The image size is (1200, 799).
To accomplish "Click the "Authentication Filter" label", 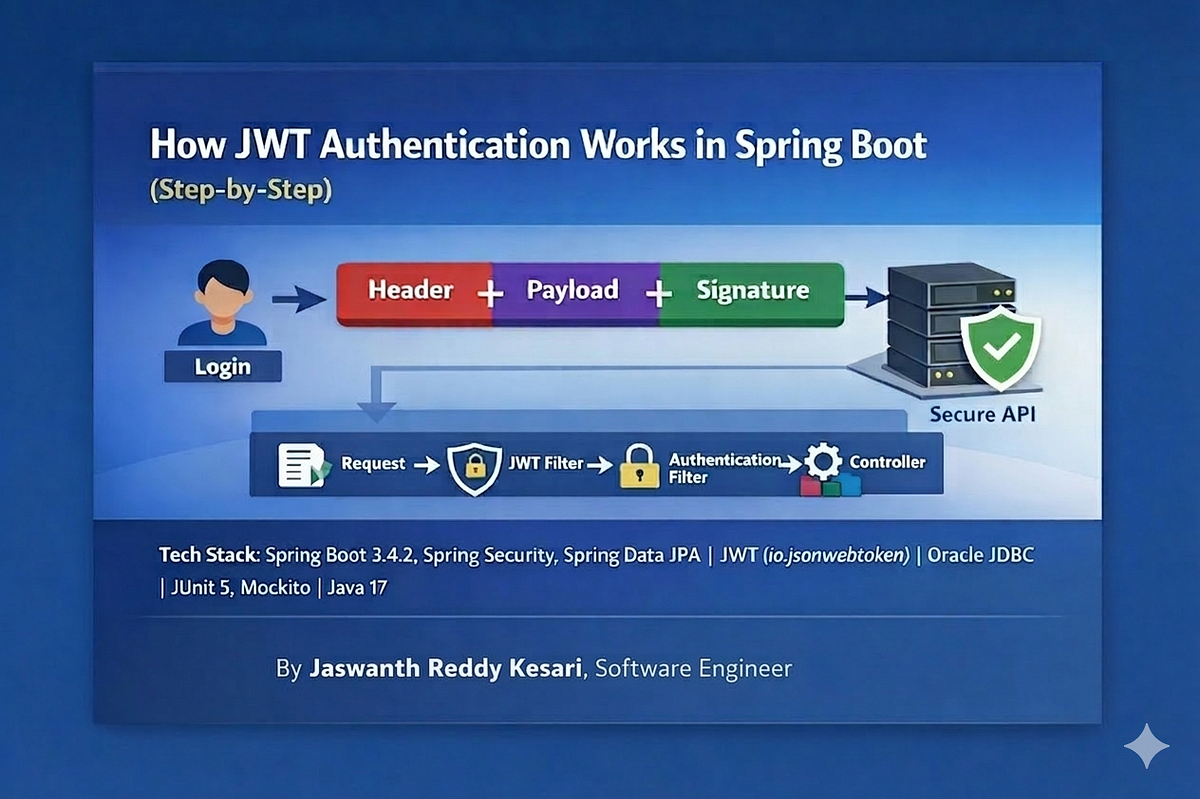I will (724, 468).
